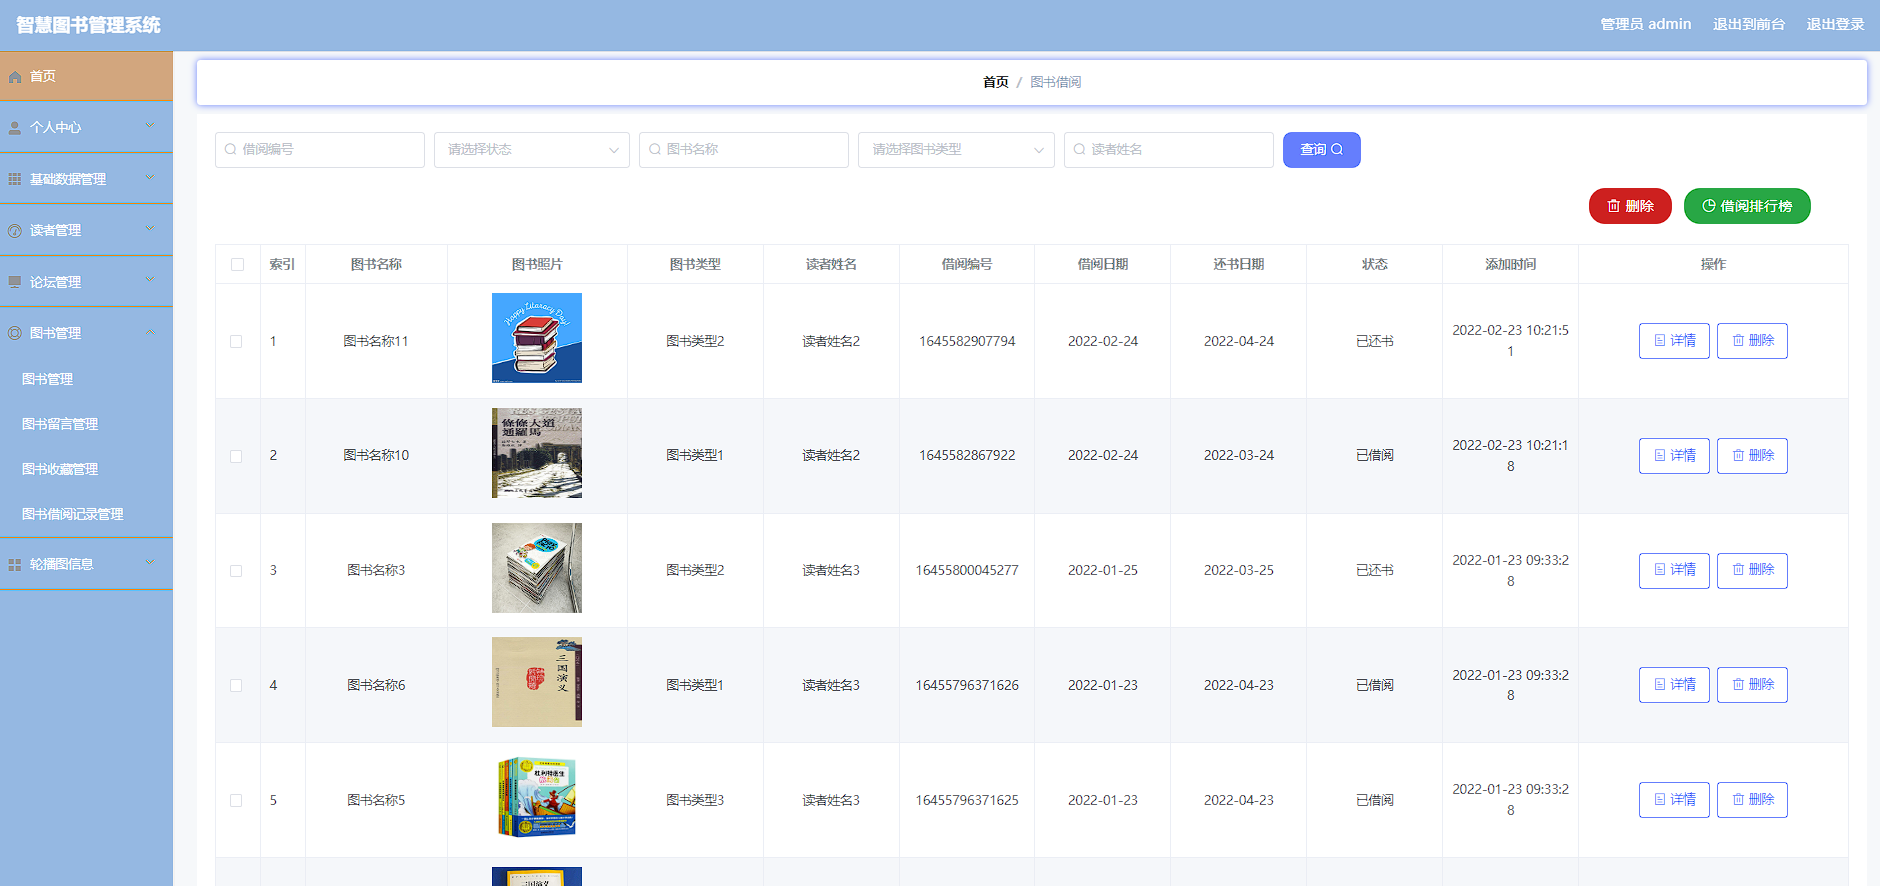Screen dimensions: 1880x886
Task: Check the row 2 checkbox for 图书名称10
Action: [236, 456]
